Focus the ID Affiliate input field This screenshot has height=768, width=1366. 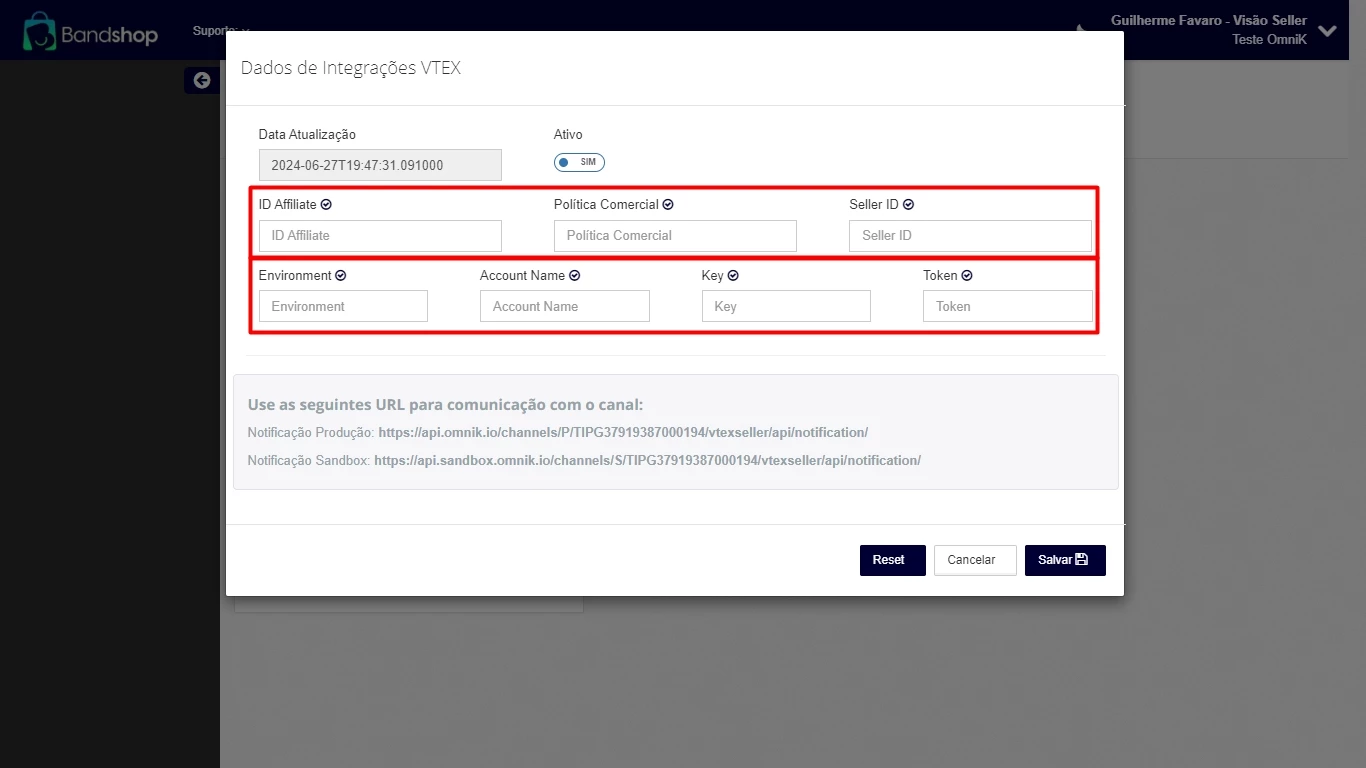pyautogui.click(x=380, y=236)
